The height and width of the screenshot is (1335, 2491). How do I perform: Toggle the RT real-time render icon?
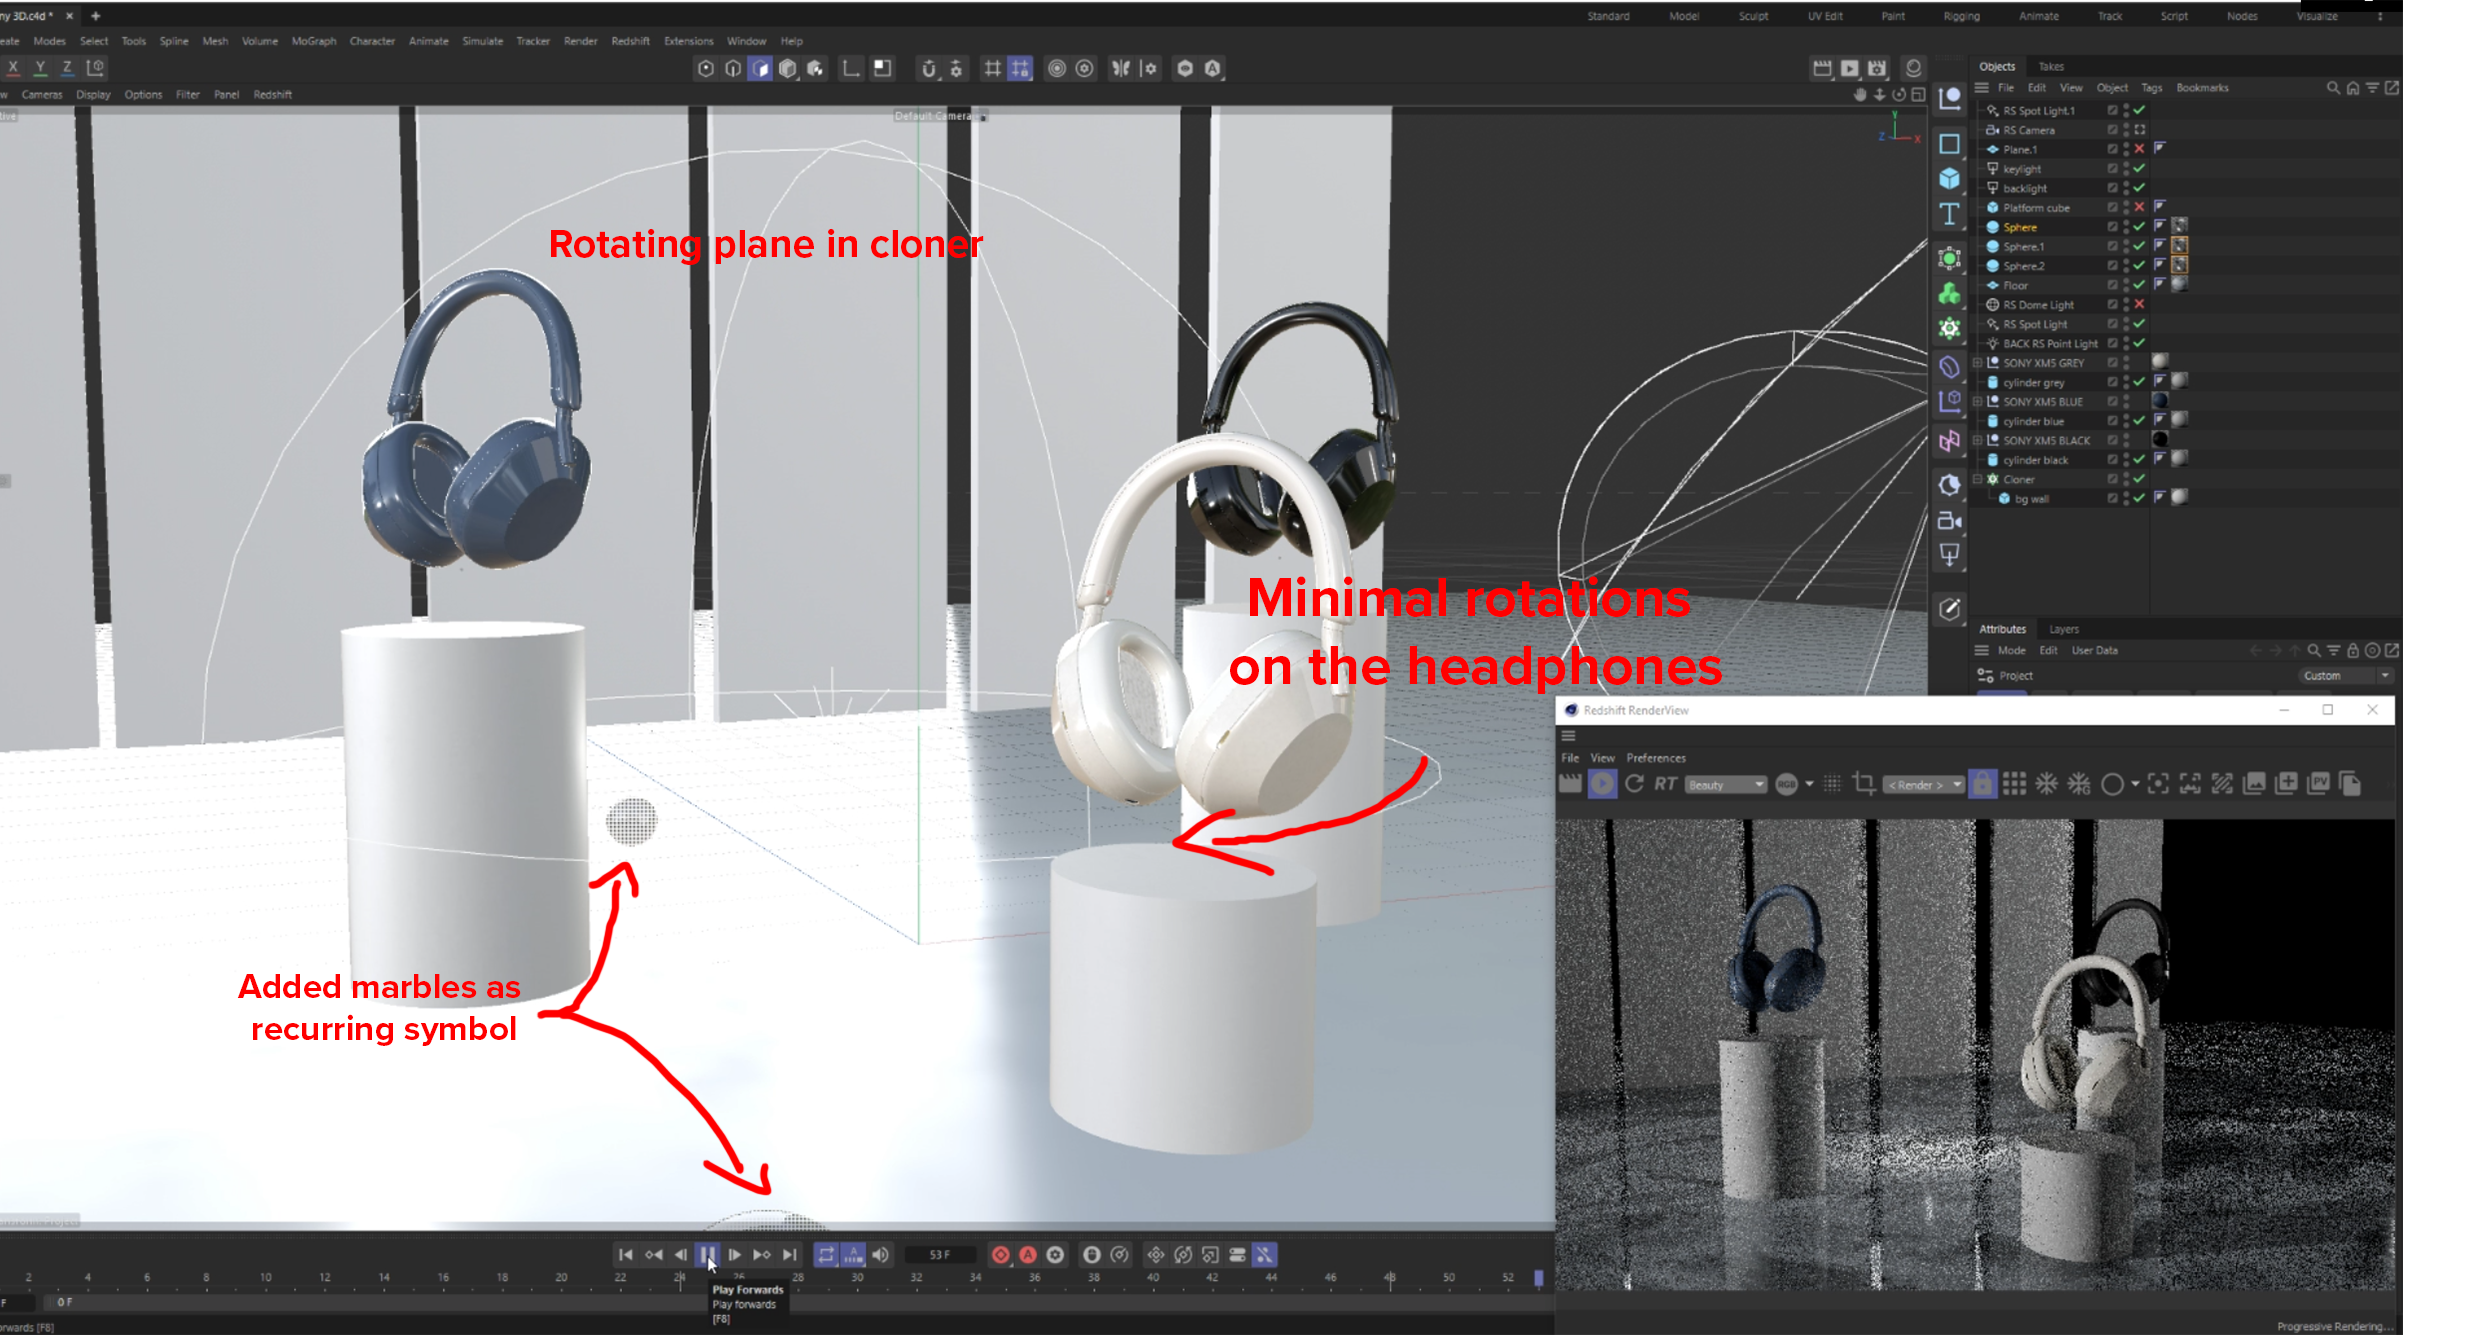click(x=1665, y=784)
